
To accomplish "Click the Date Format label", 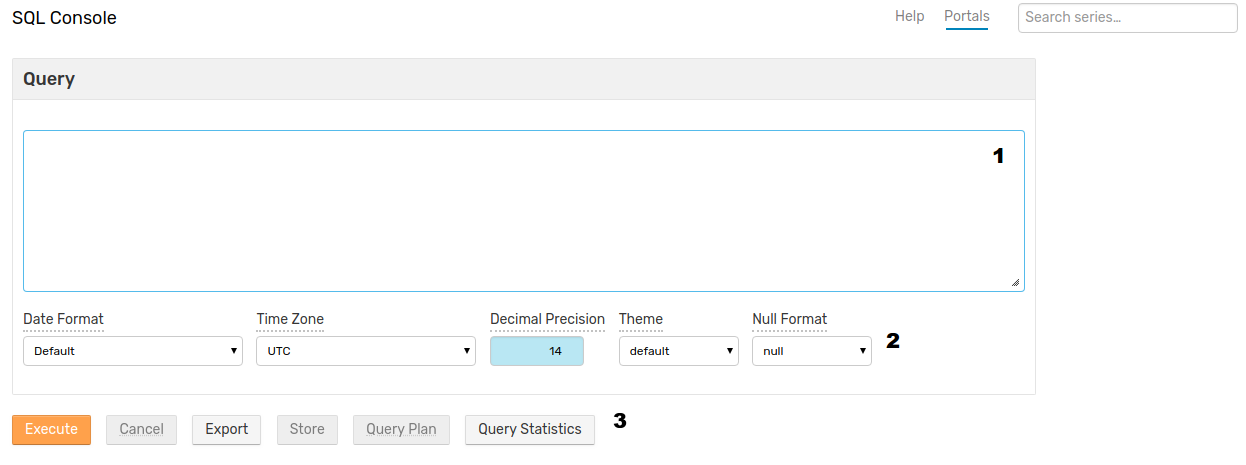I will pos(64,319).
